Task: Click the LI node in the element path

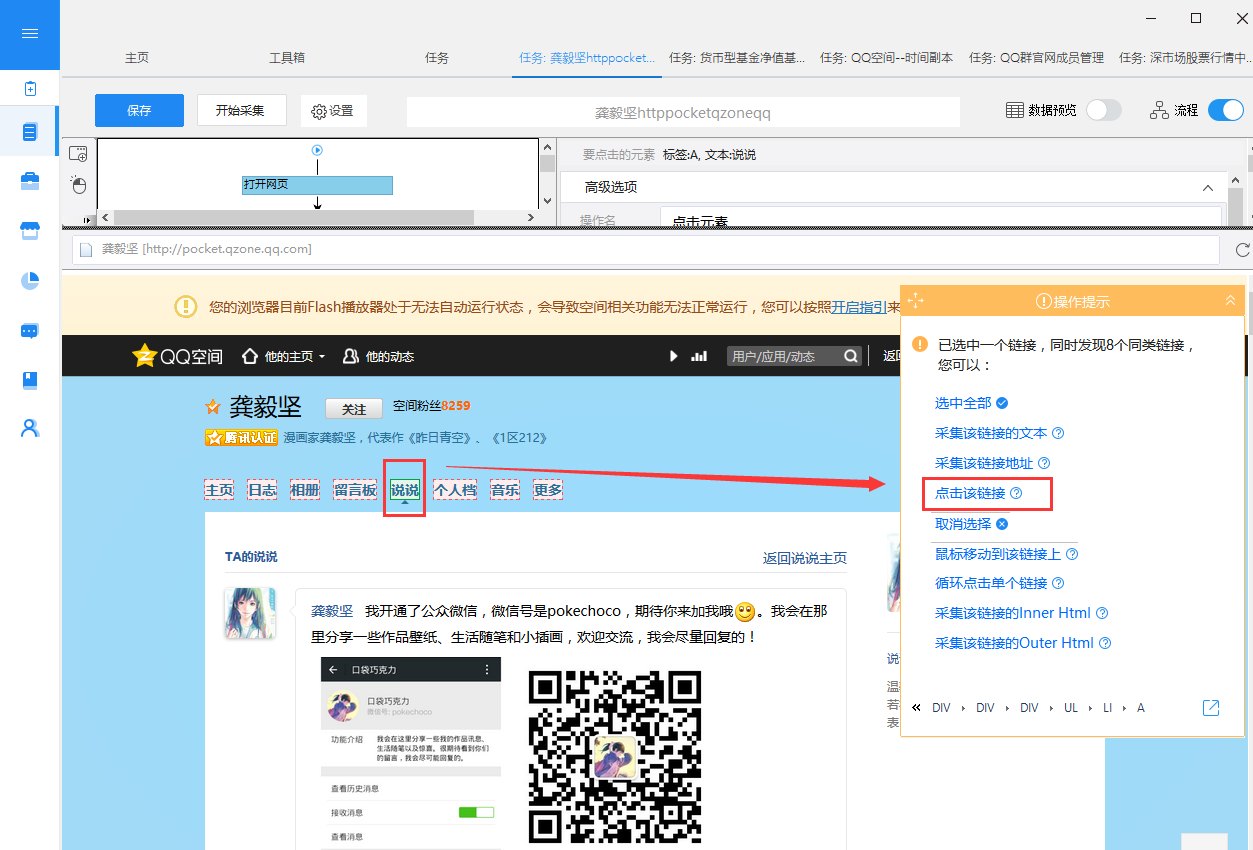Action: (1107, 708)
